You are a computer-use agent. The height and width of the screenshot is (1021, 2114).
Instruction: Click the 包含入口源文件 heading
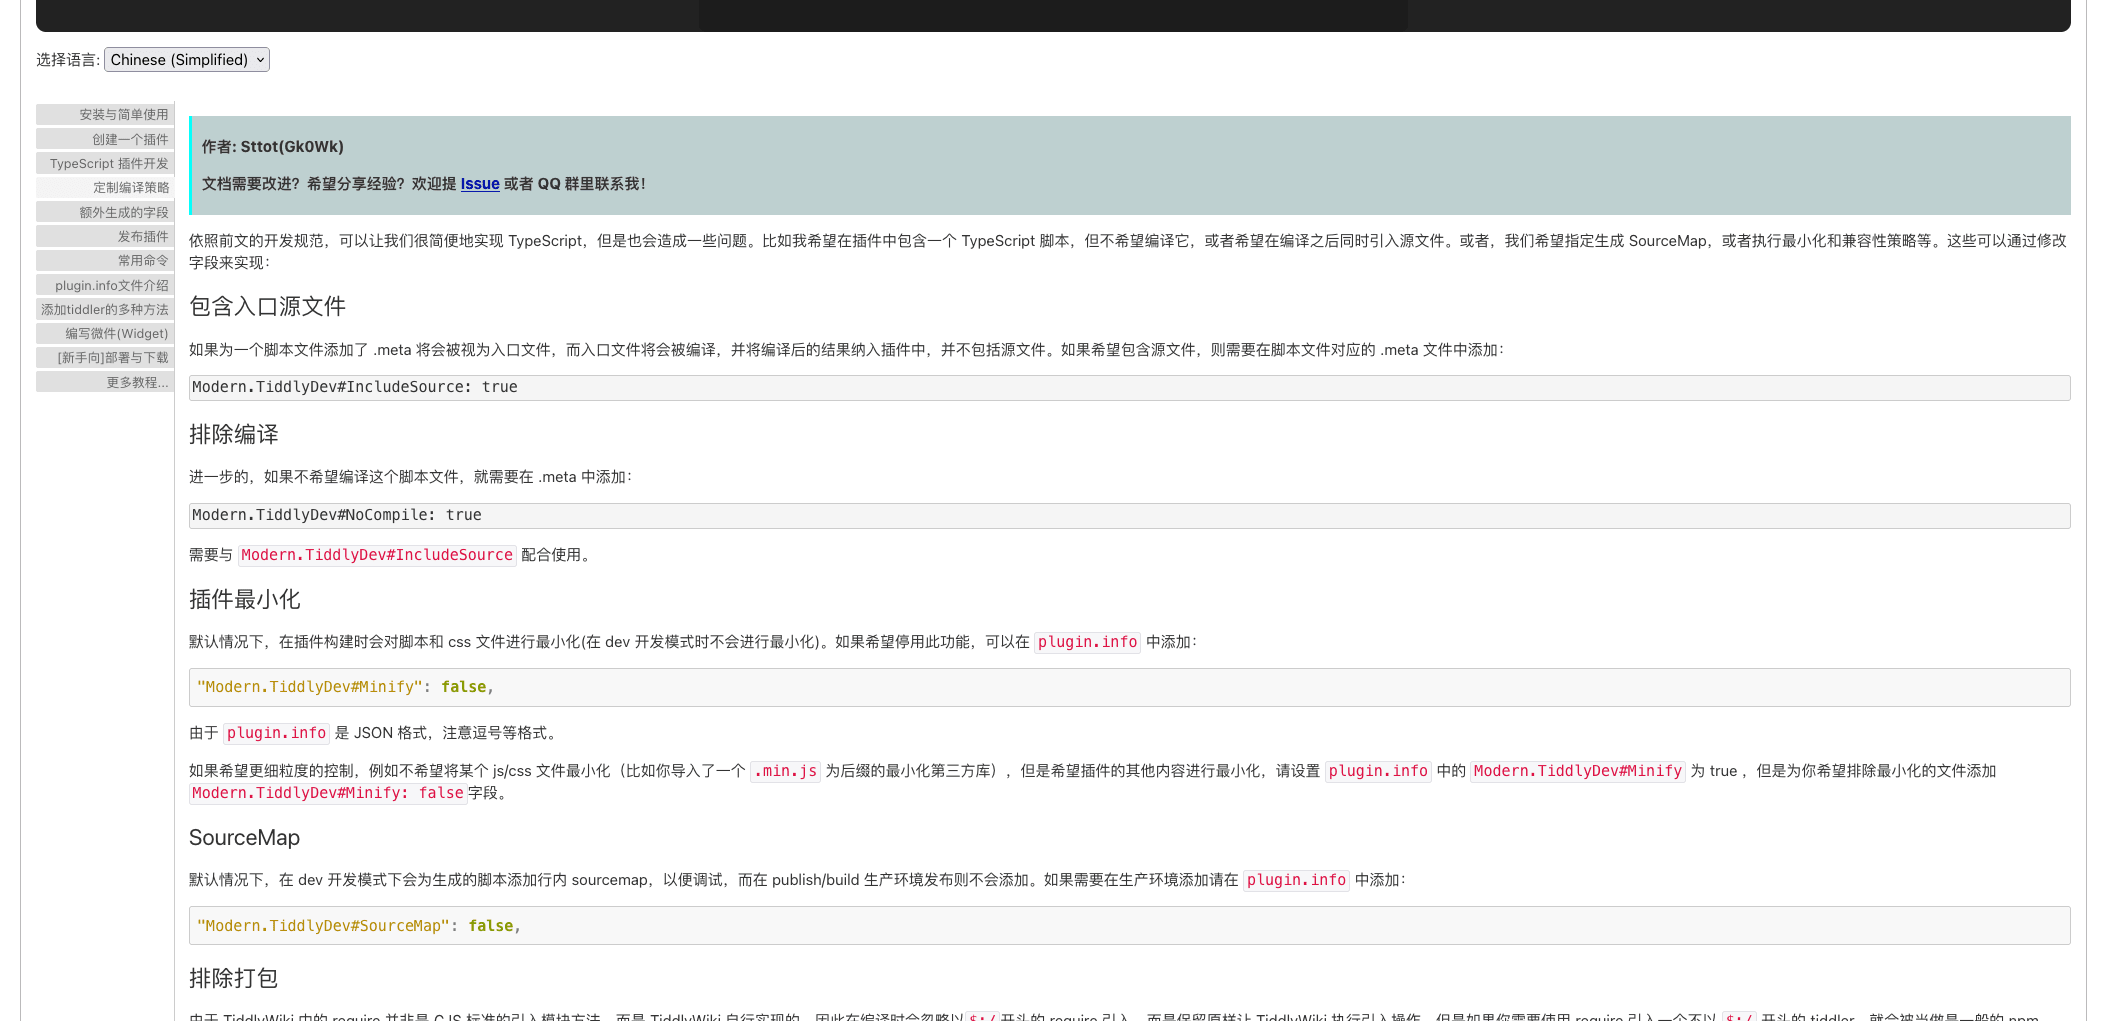tap(267, 306)
